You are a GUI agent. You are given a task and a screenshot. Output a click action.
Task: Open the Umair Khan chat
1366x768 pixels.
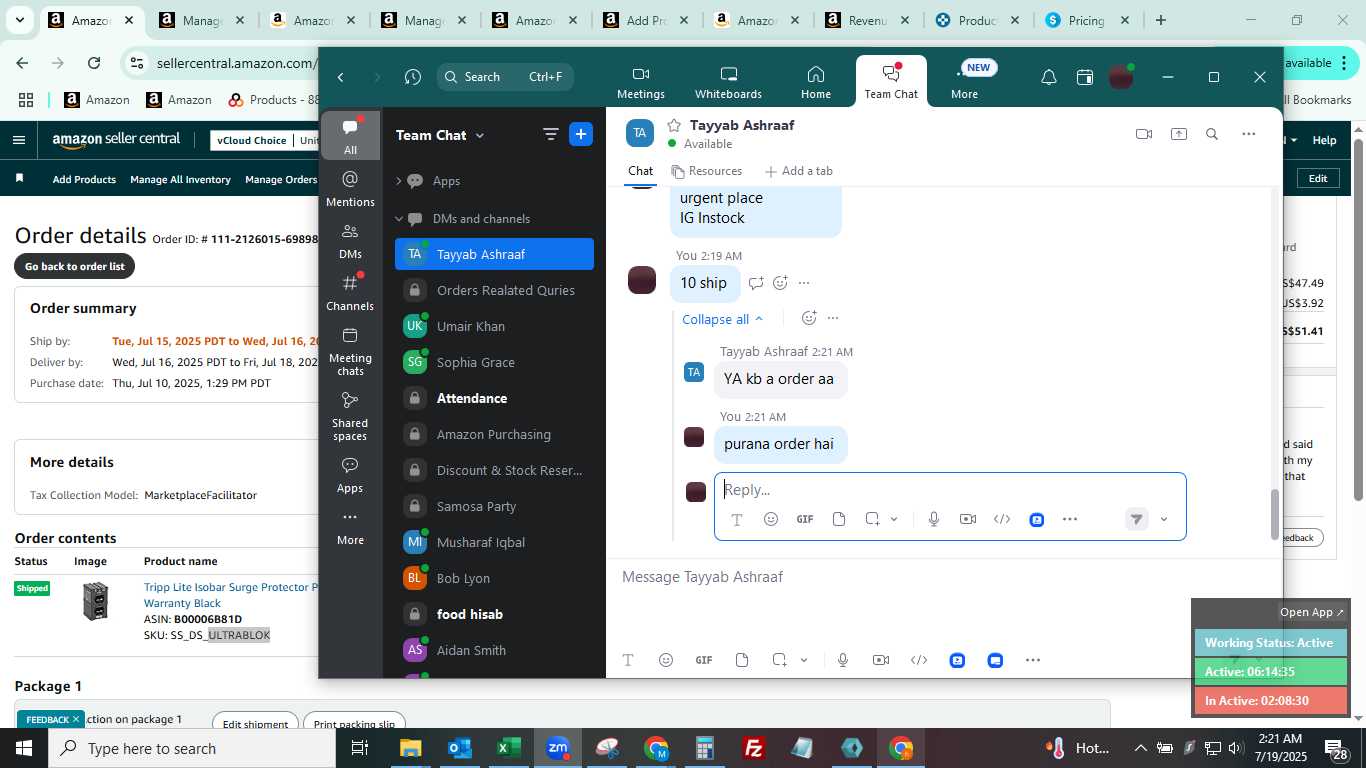(494, 326)
